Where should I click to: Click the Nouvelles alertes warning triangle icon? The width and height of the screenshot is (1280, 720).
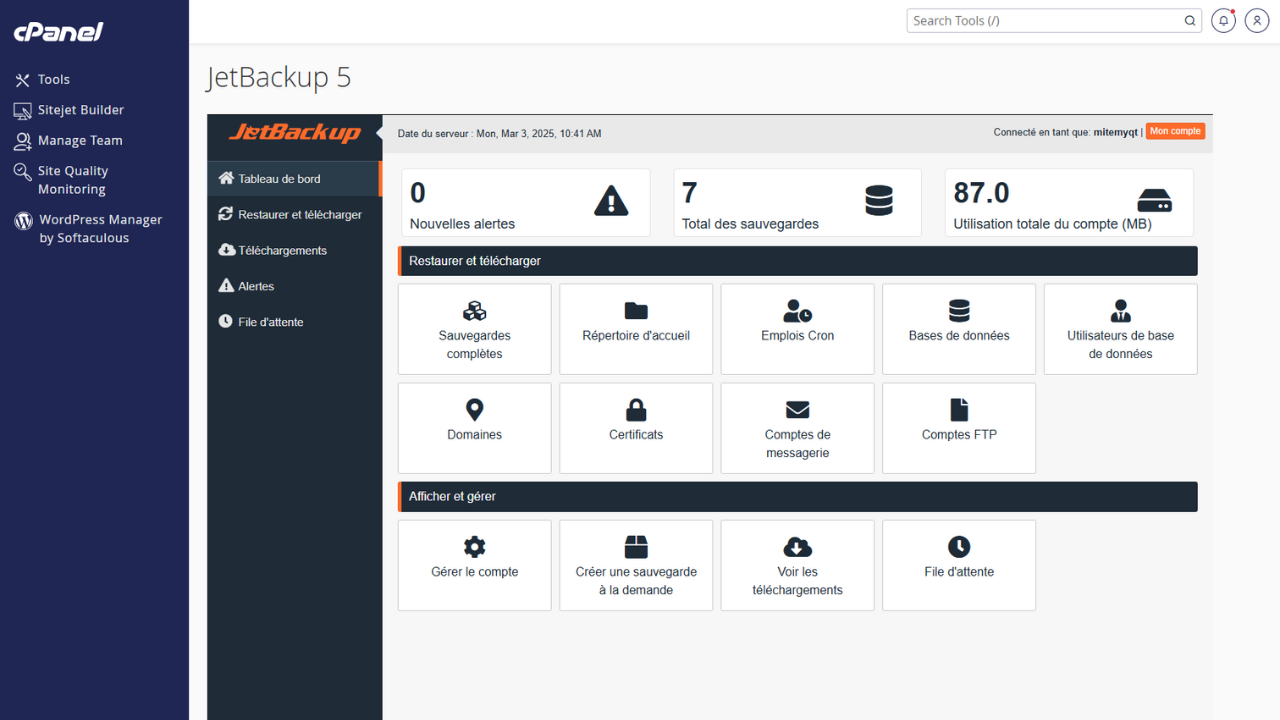pyautogui.click(x=611, y=201)
